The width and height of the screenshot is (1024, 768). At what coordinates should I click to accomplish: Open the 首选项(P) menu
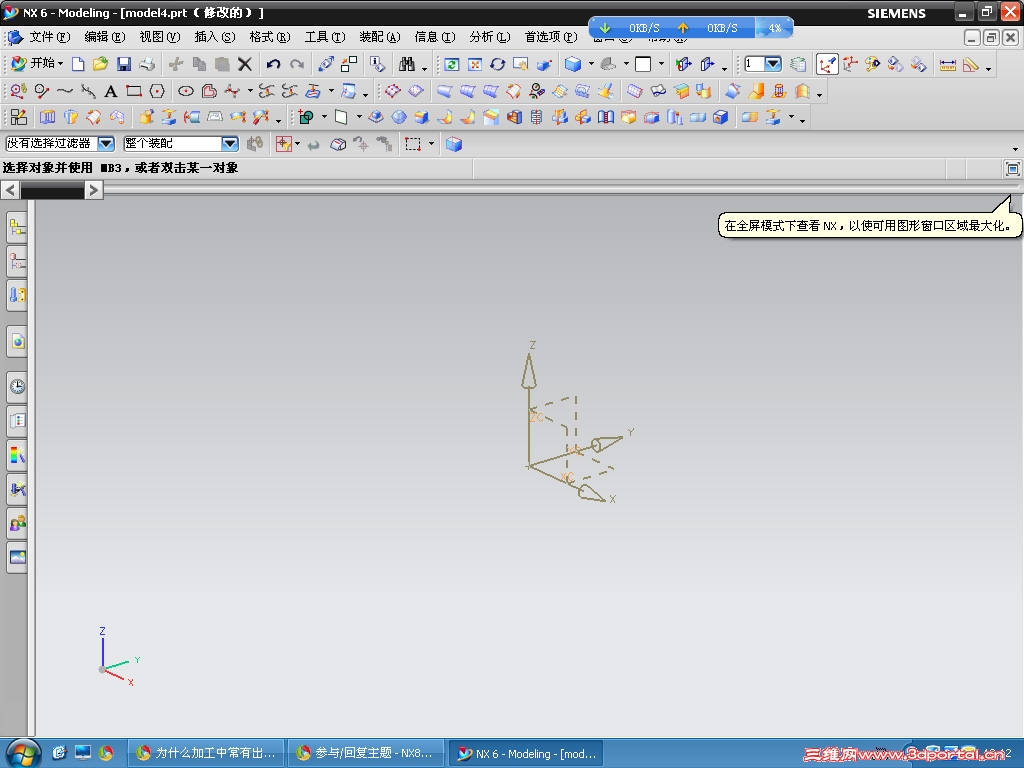coord(551,37)
